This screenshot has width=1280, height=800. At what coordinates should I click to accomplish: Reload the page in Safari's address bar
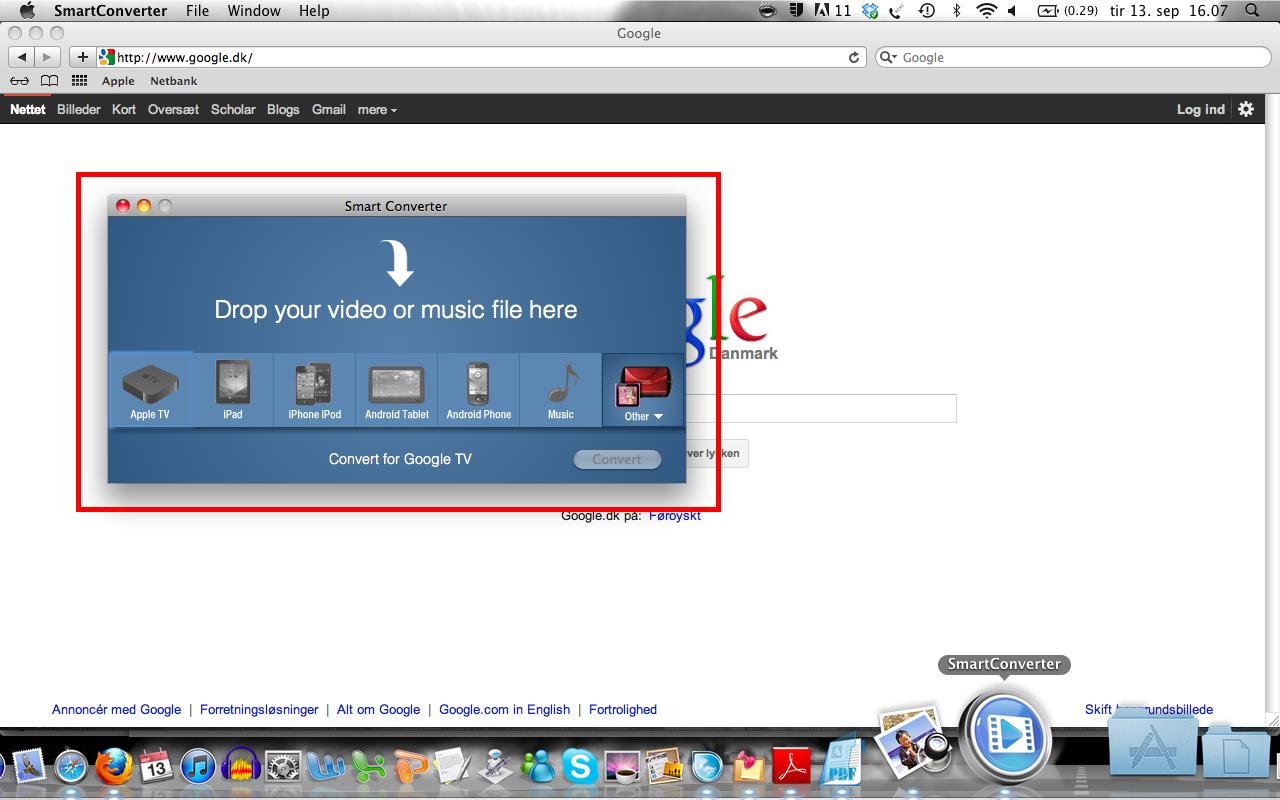(854, 57)
